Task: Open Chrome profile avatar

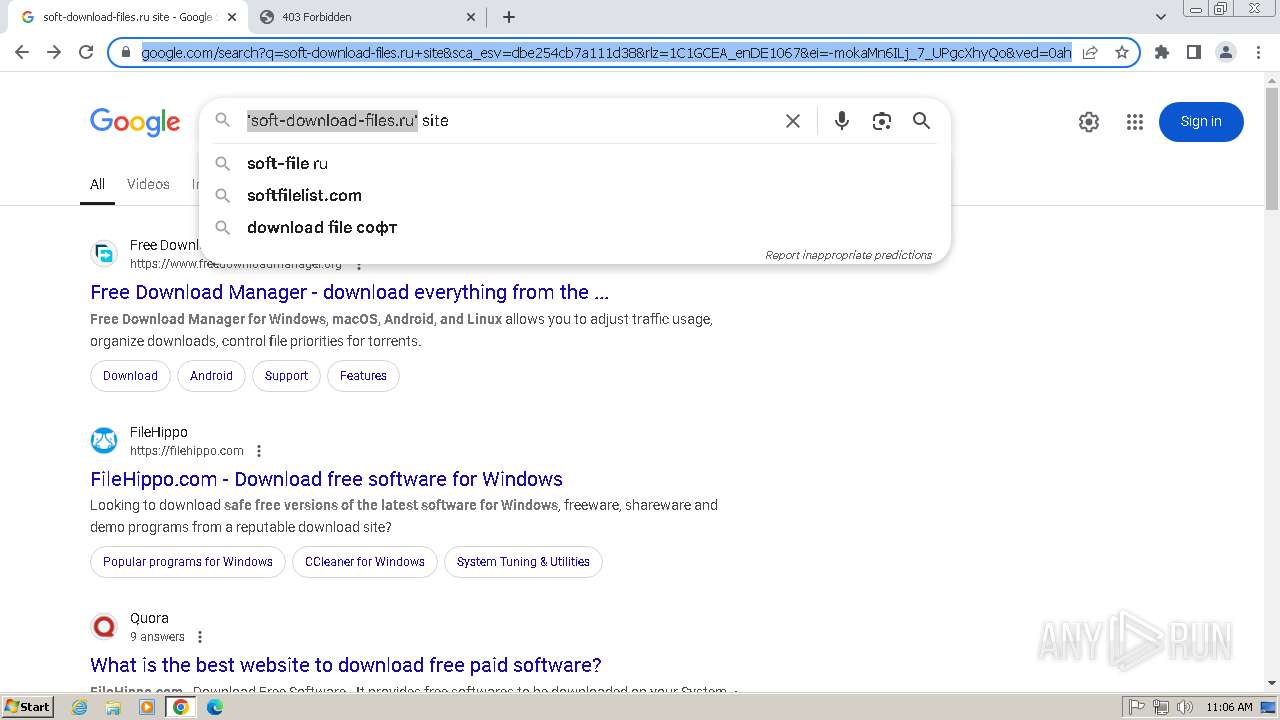Action: tap(1225, 52)
